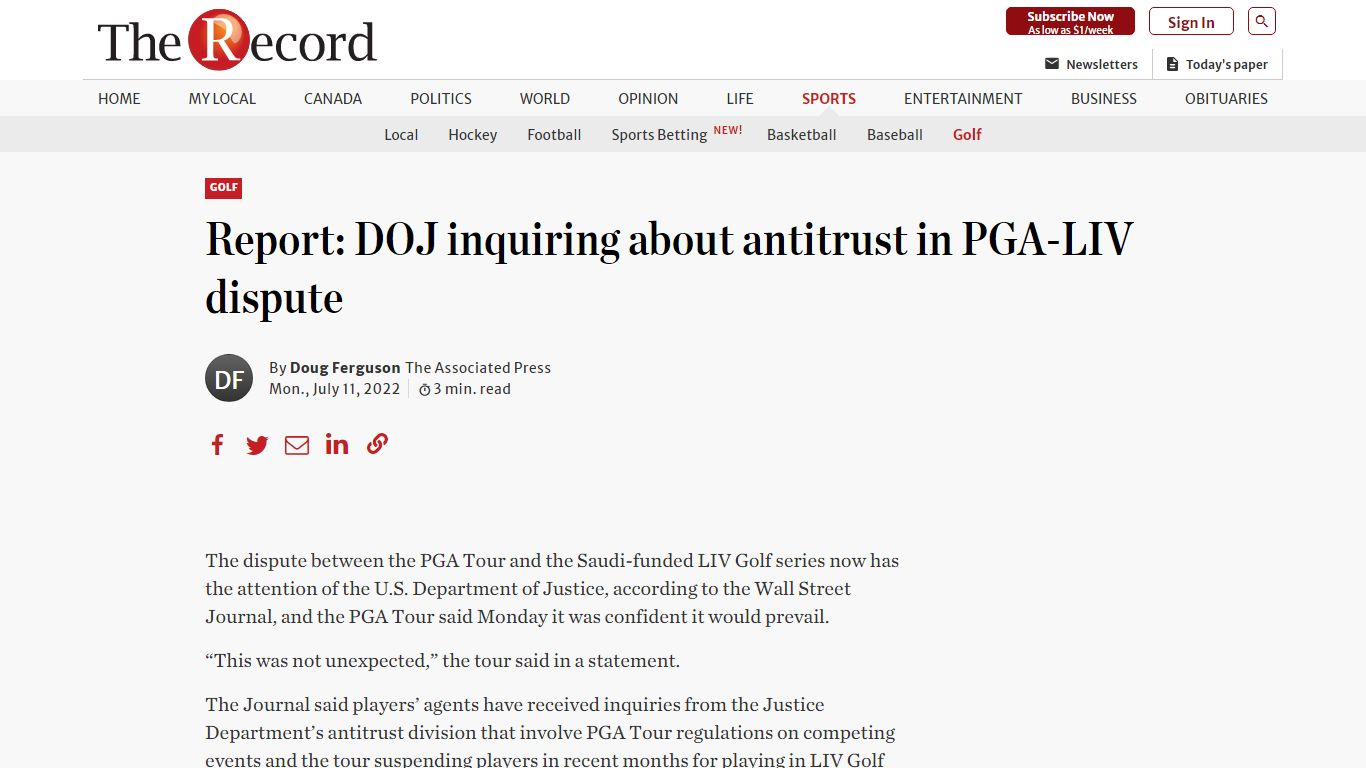
Task: Share article on Facebook
Action: pos(217,445)
